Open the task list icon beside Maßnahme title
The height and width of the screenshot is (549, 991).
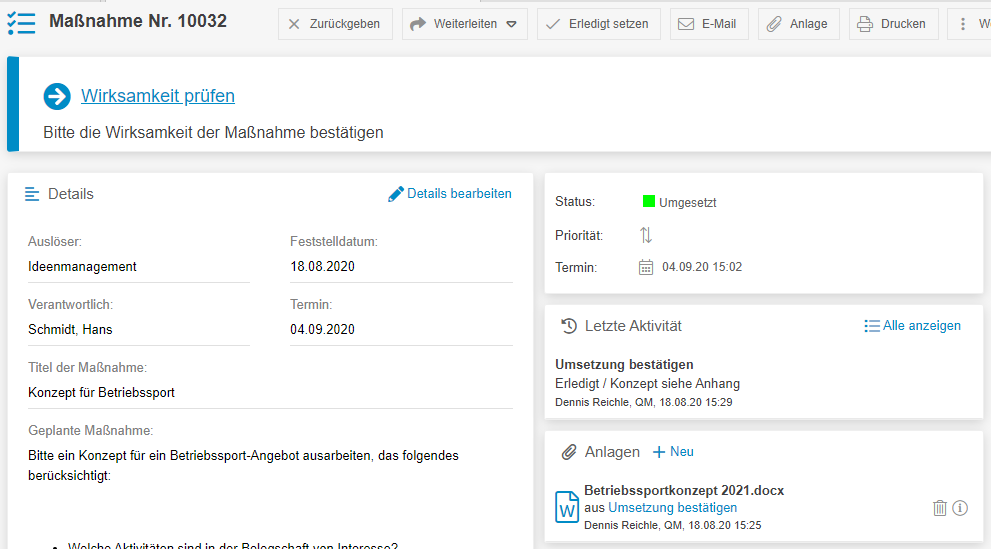(21, 23)
